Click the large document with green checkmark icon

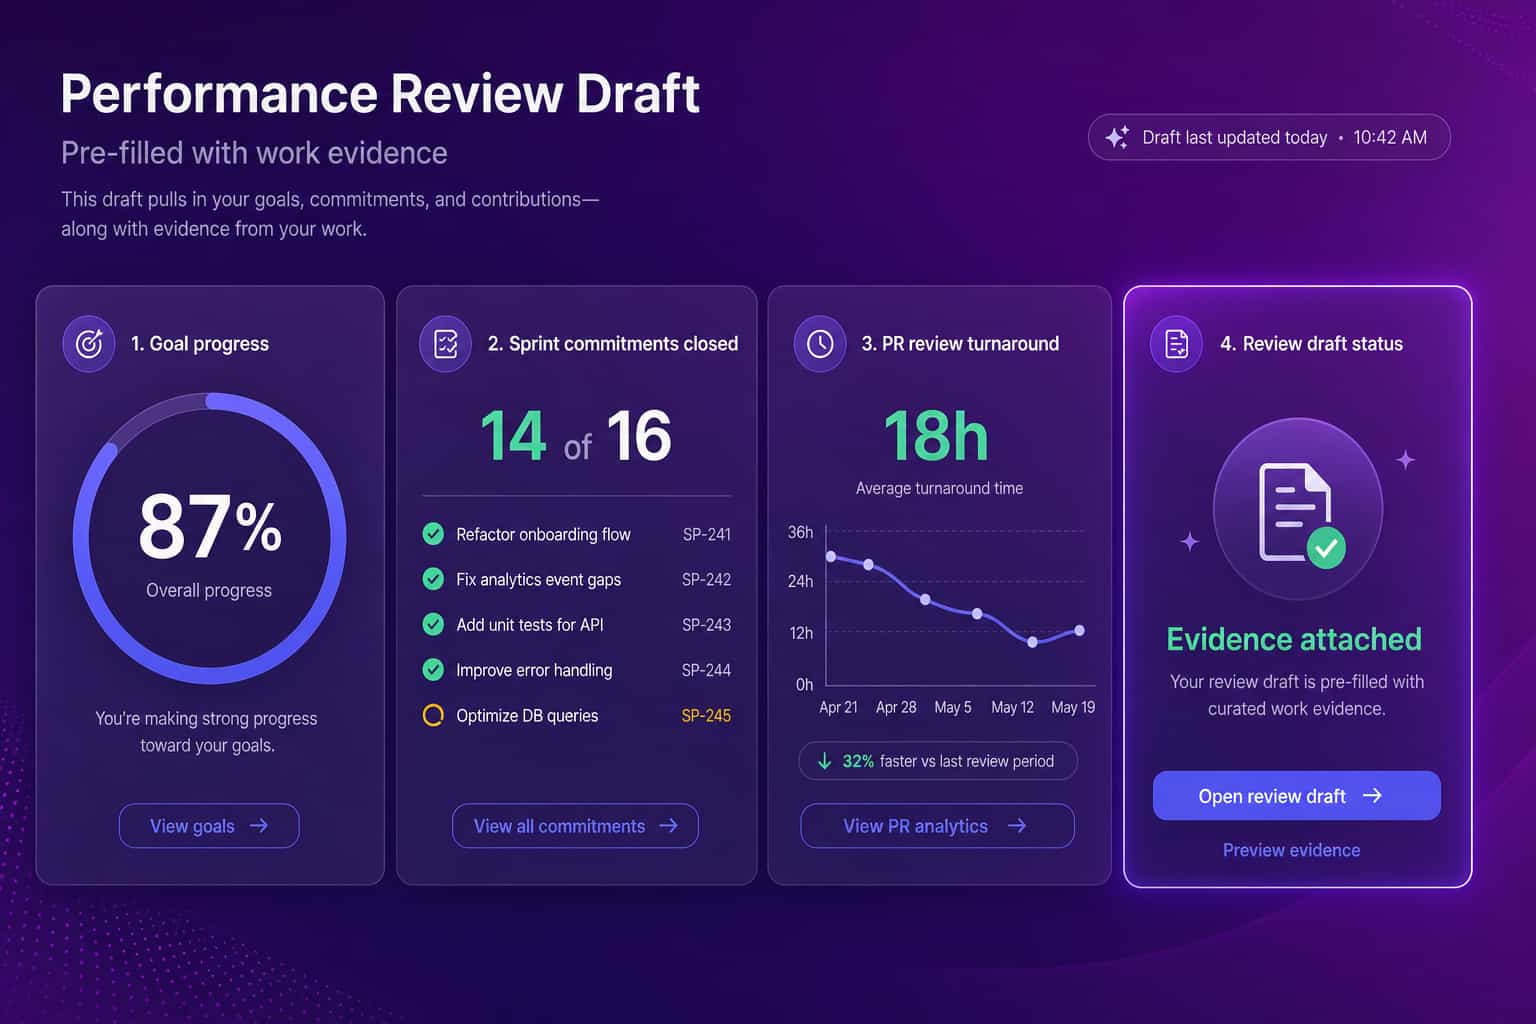1299,512
